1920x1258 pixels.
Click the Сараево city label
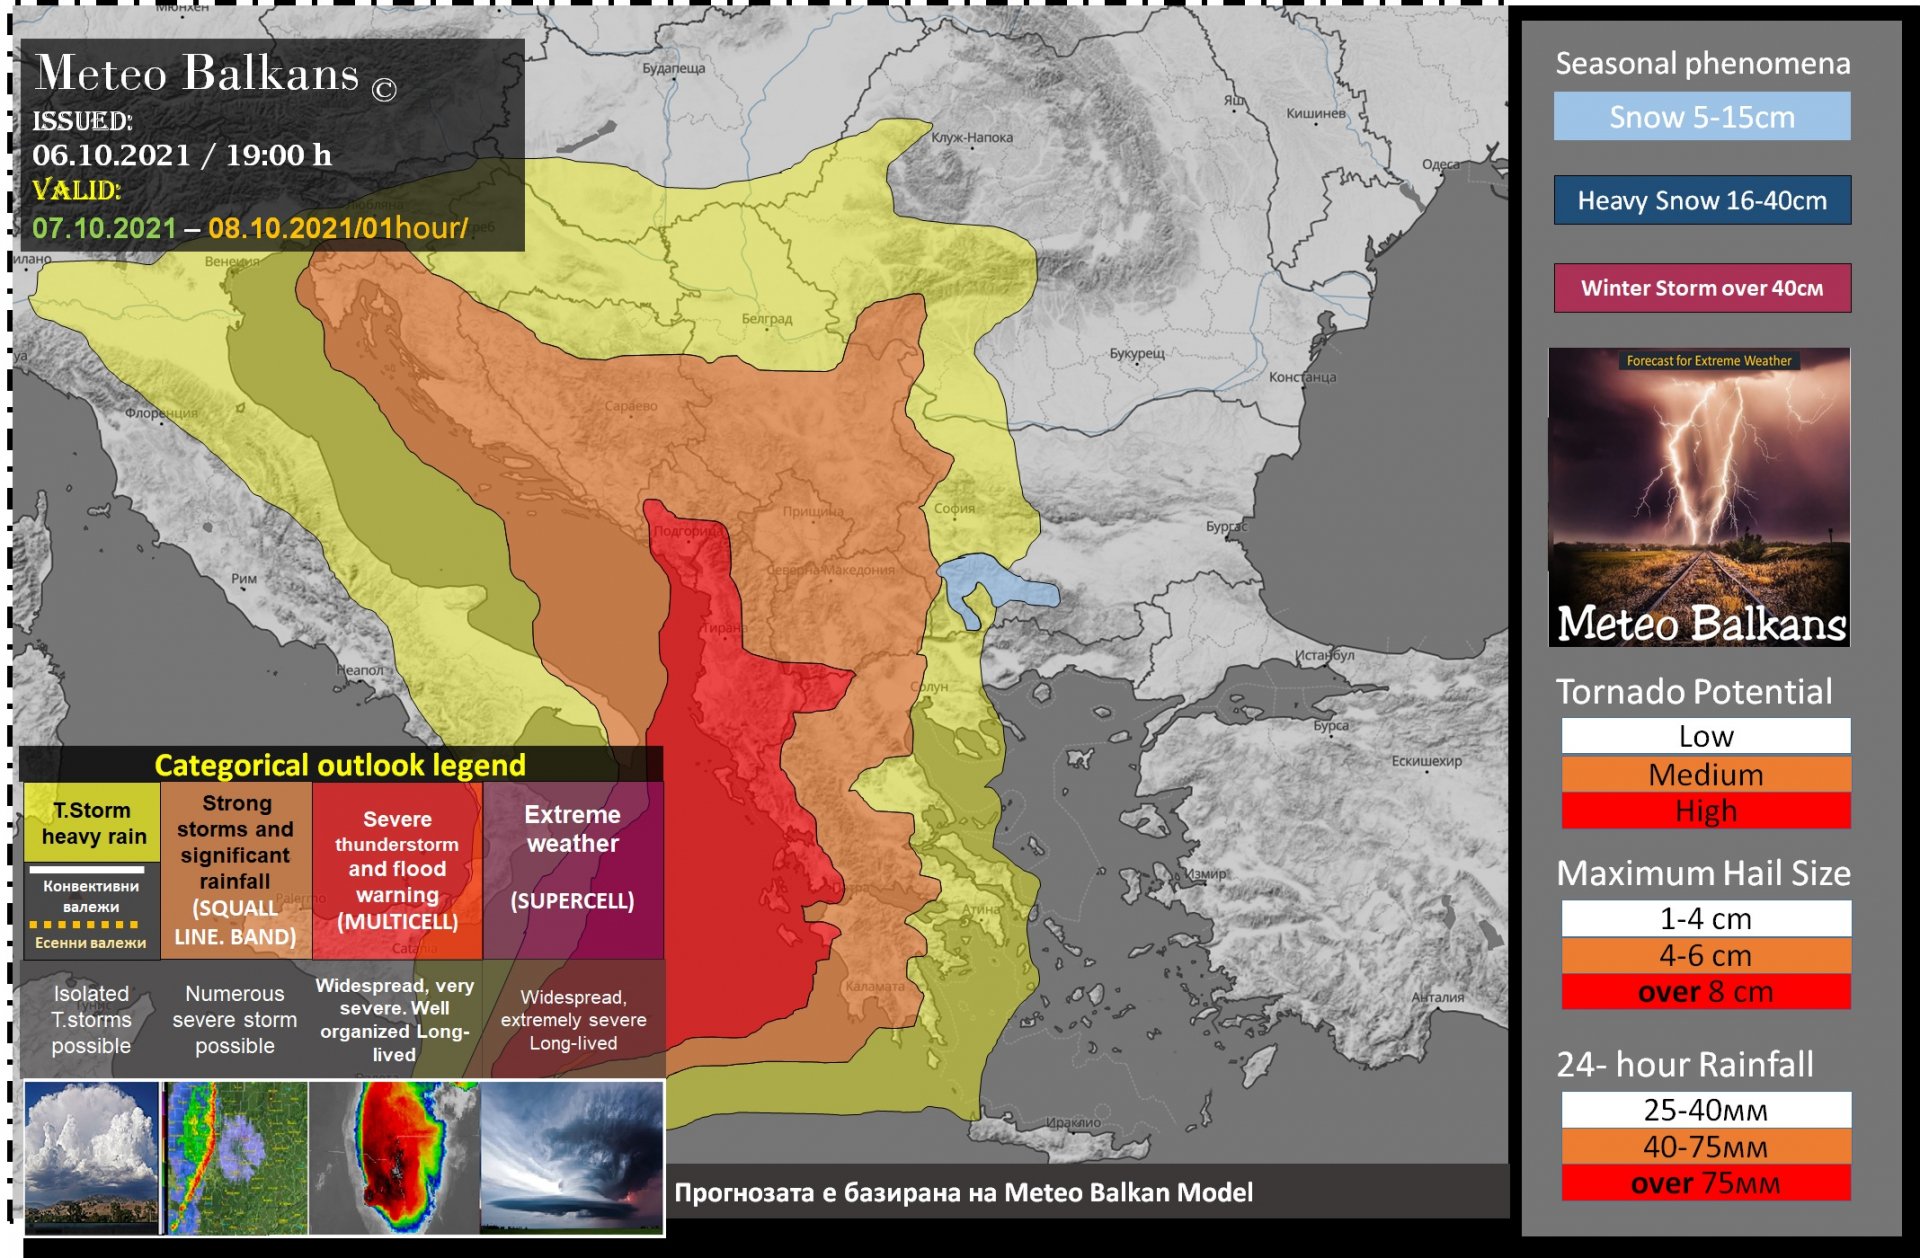(x=631, y=406)
